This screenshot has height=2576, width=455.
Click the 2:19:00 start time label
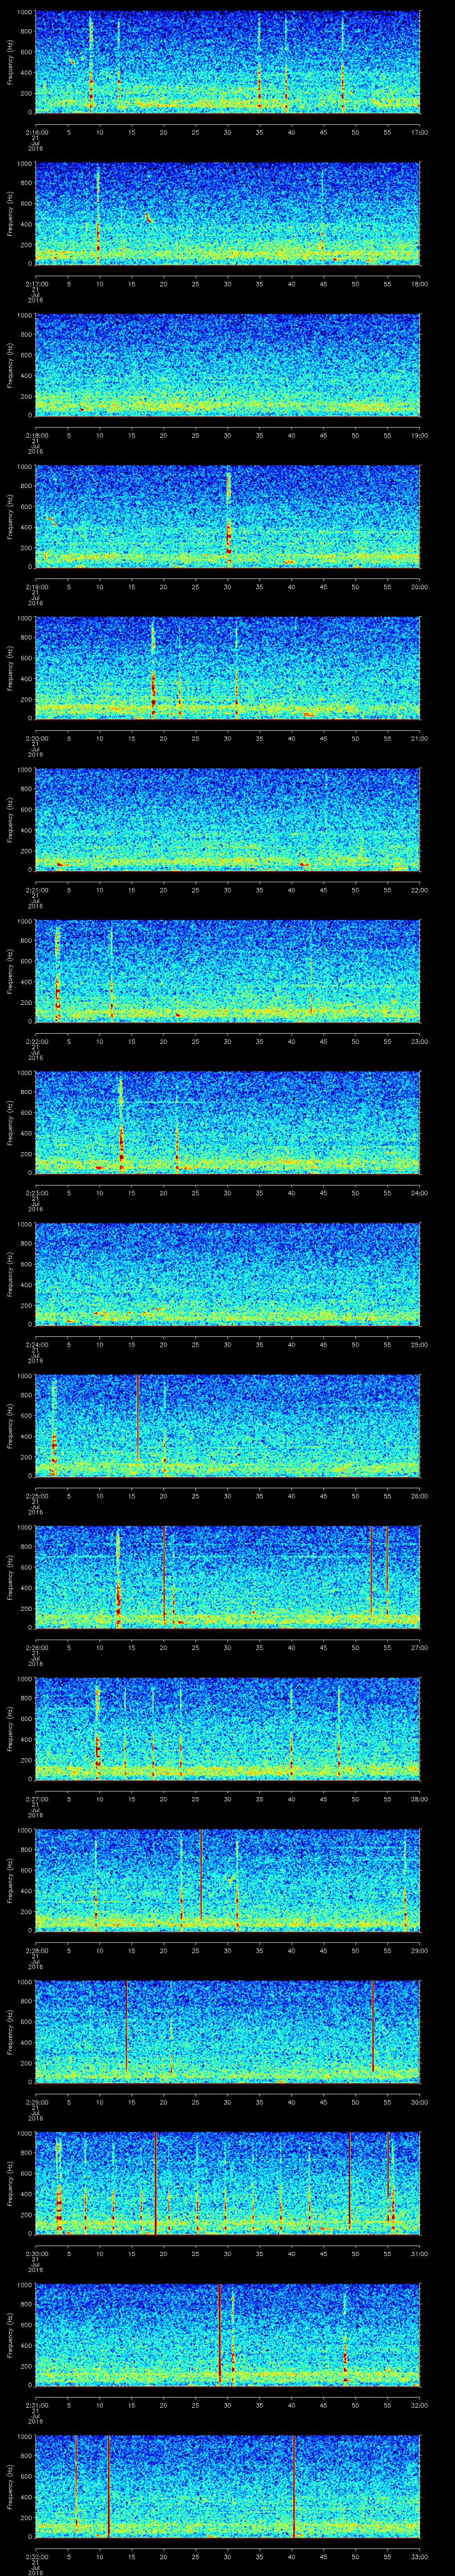(x=36, y=586)
